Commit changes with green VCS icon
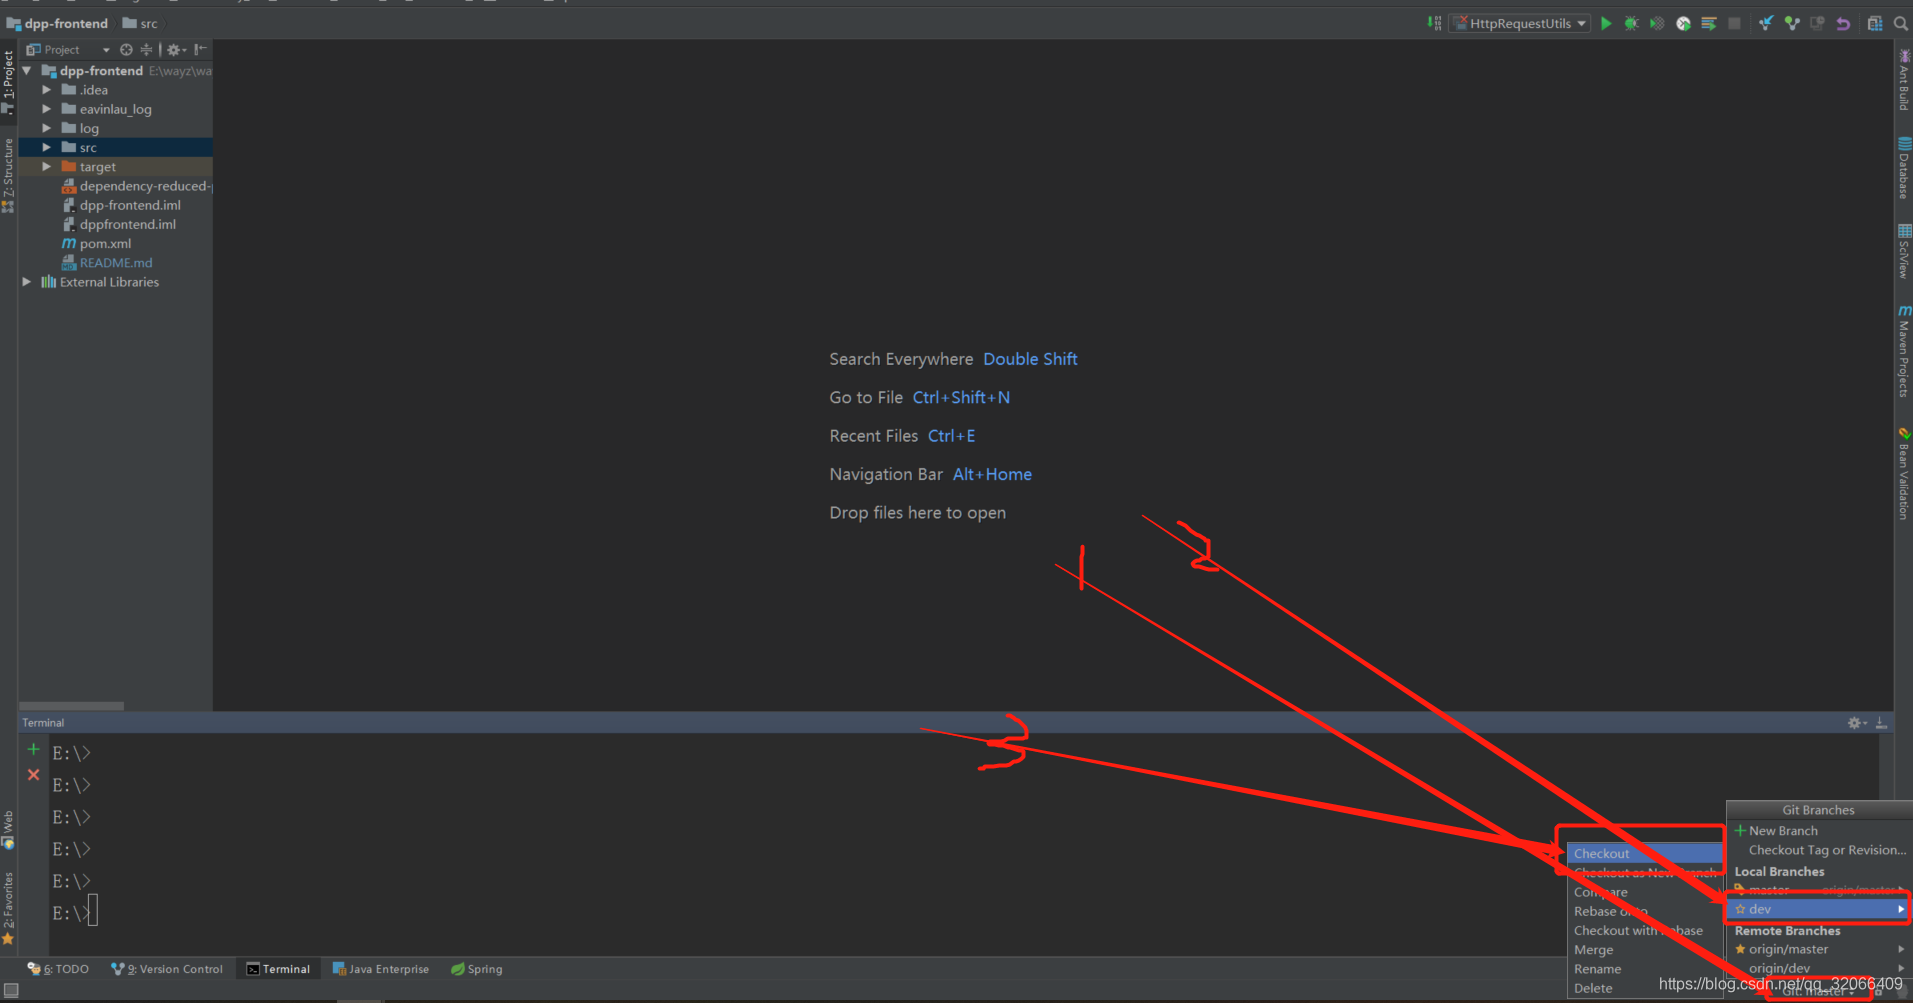Viewport: 1913px width, 1003px height. point(1792,23)
